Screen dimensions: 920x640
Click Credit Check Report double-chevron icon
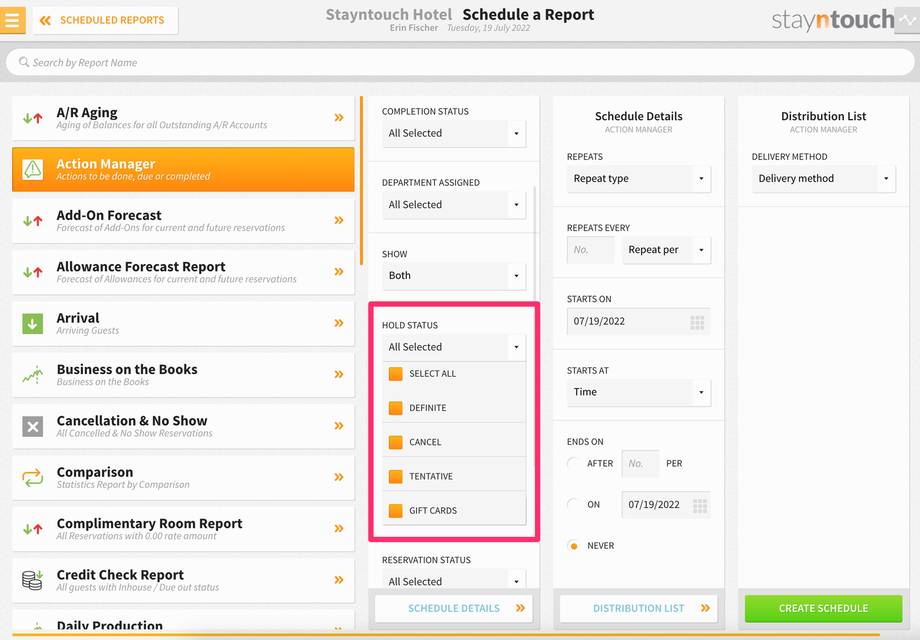[x=339, y=580]
